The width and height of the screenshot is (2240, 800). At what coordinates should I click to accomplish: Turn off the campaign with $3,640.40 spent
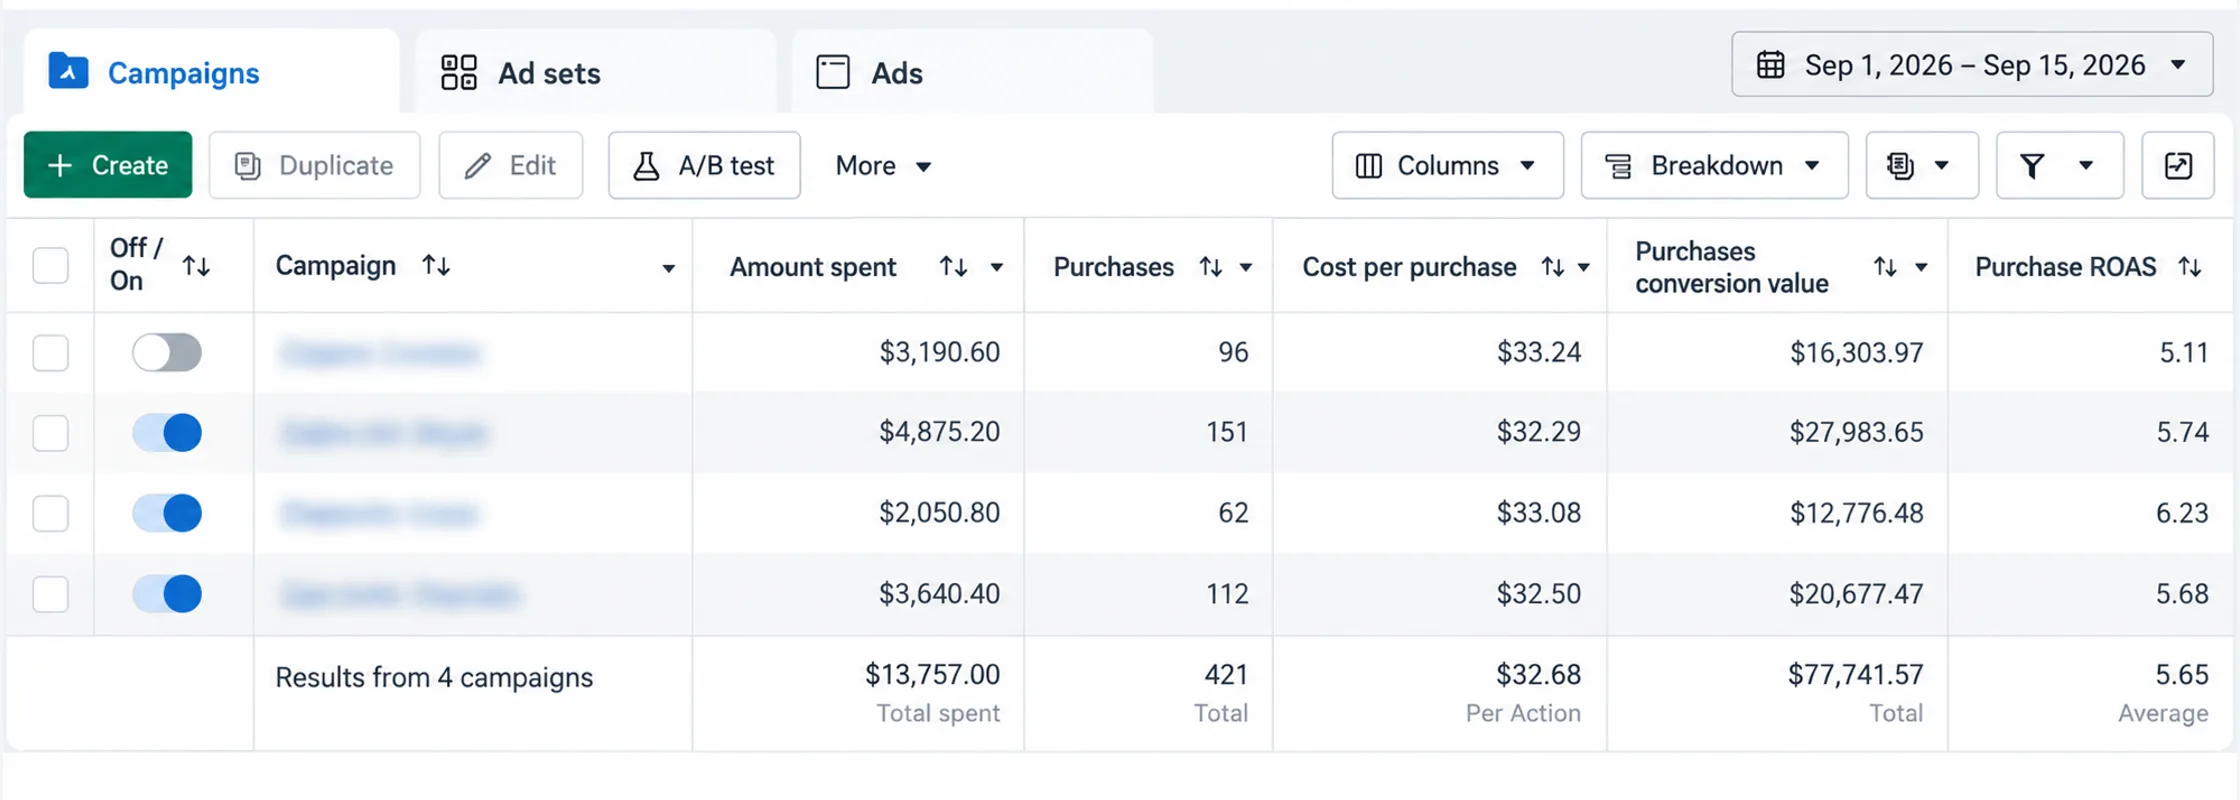(167, 594)
